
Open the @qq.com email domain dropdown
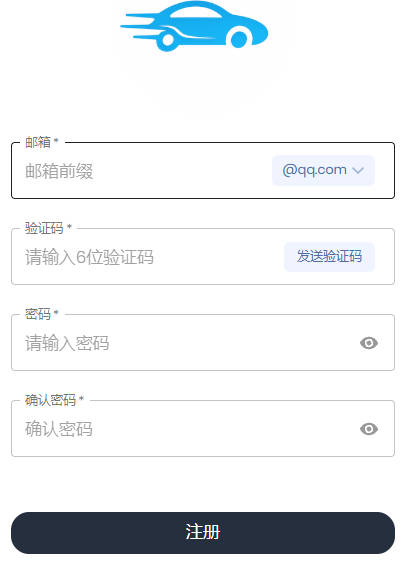pos(323,170)
